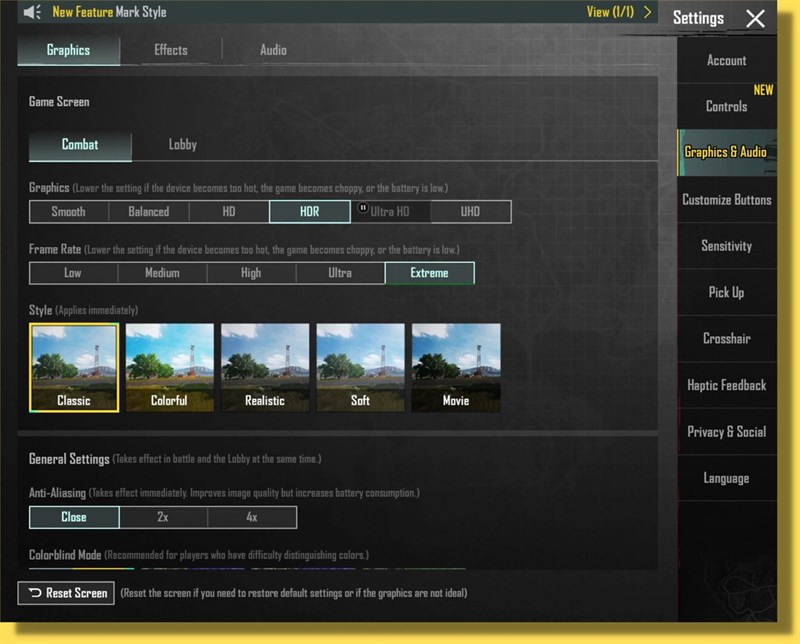The image size is (800, 644).
Task: Close the Settings screen with X
Action: point(755,18)
